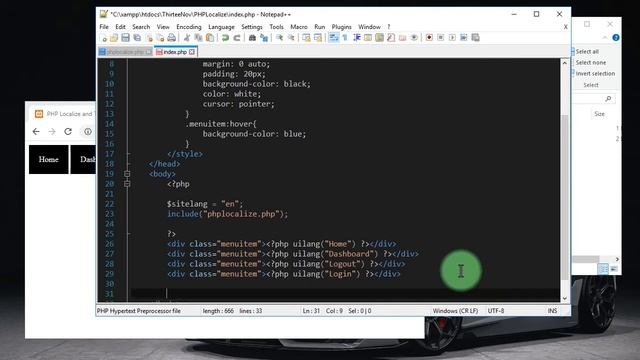Click the Undo toolbar icon

(x=225, y=38)
